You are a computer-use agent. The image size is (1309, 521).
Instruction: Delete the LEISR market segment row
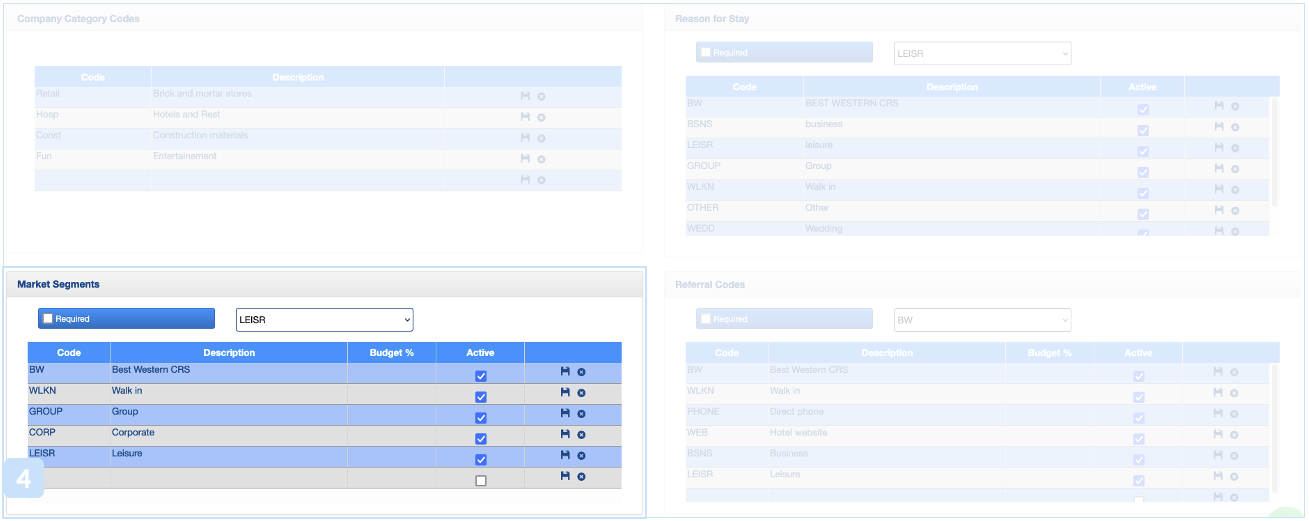[x=581, y=456]
